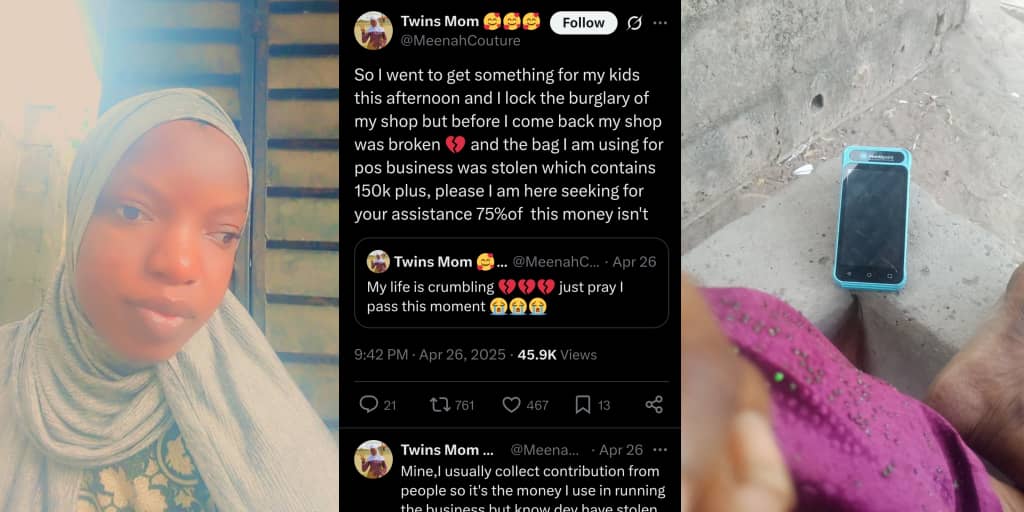Like the tweet with the heart icon
This screenshot has height=512, width=1024.
click(512, 404)
